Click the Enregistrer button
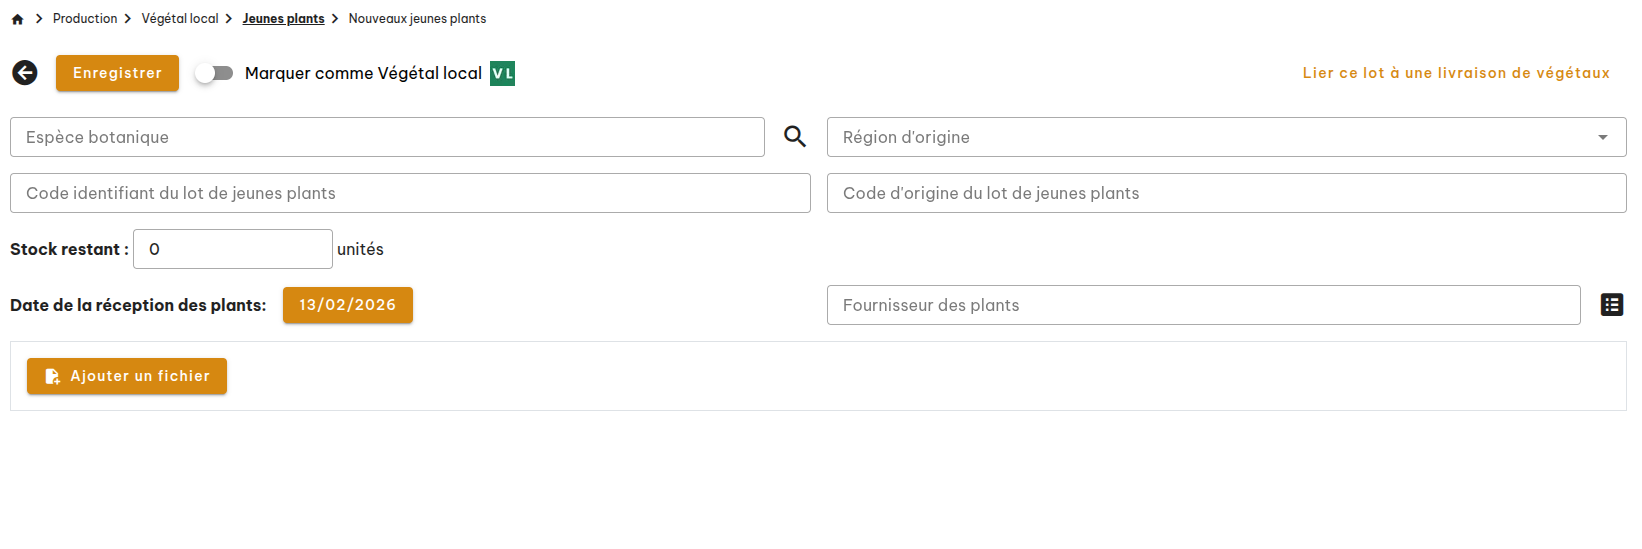Screen dimensions: 1642x549 coord(117,73)
